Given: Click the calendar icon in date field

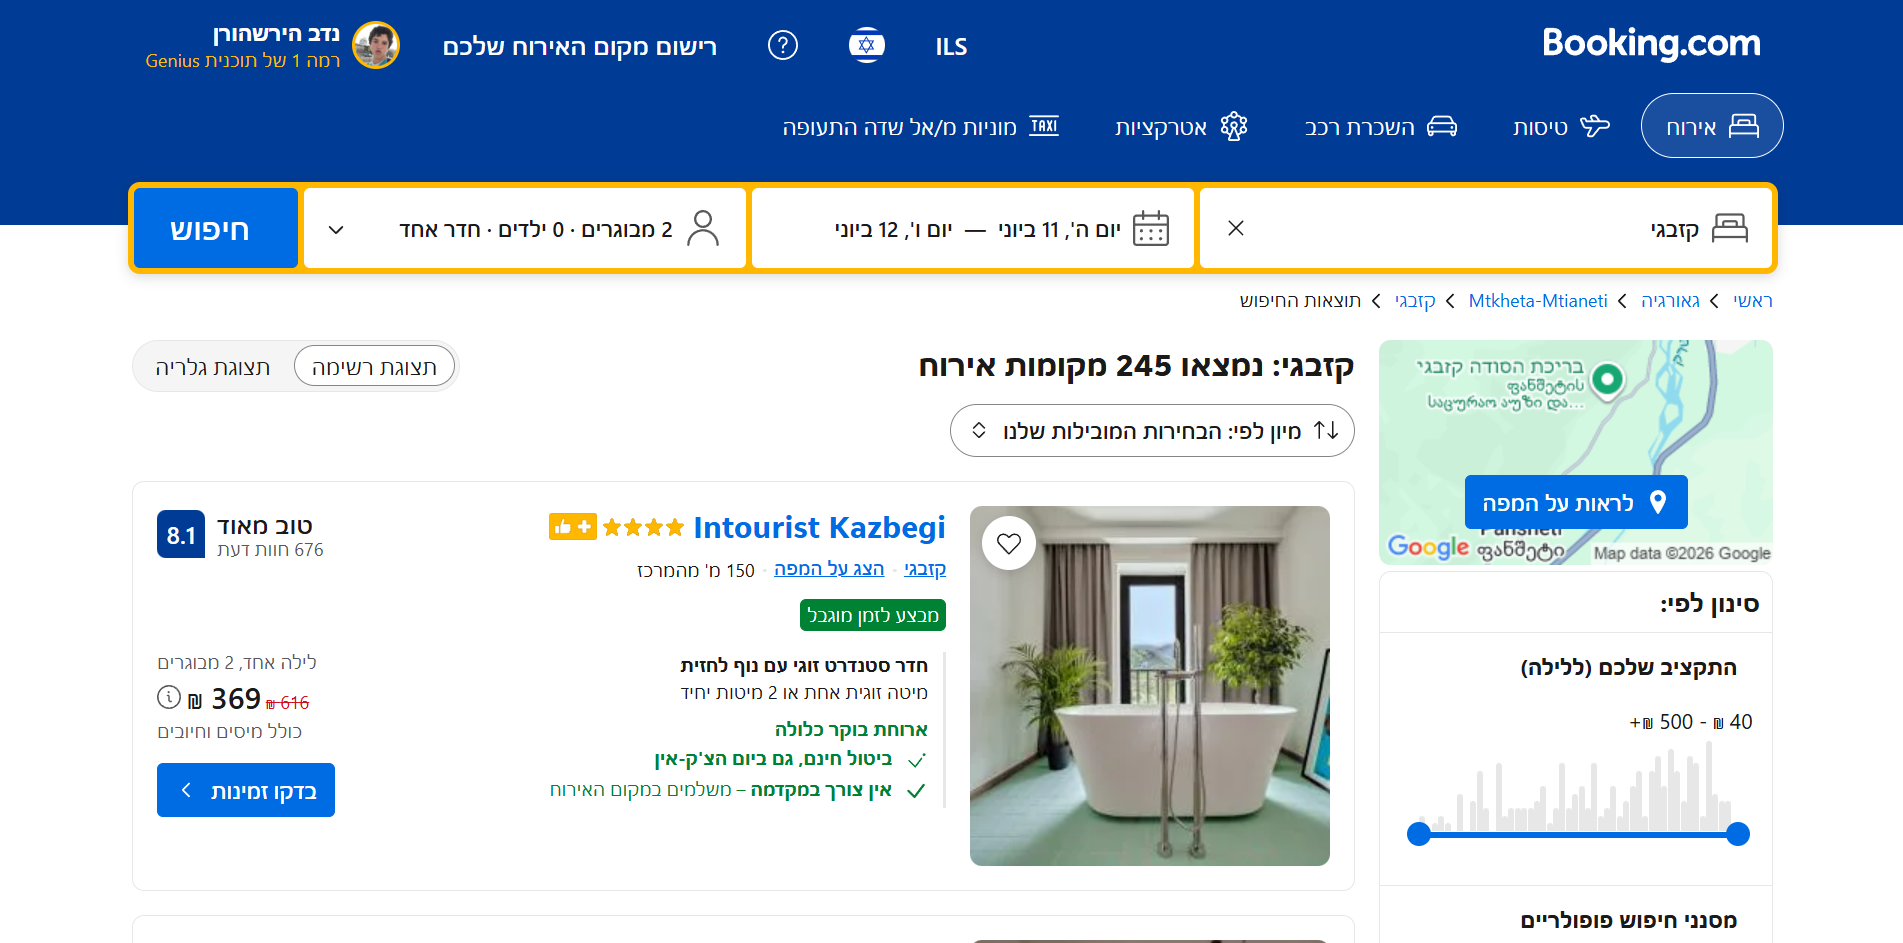Looking at the screenshot, I should tap(1151, 228).
